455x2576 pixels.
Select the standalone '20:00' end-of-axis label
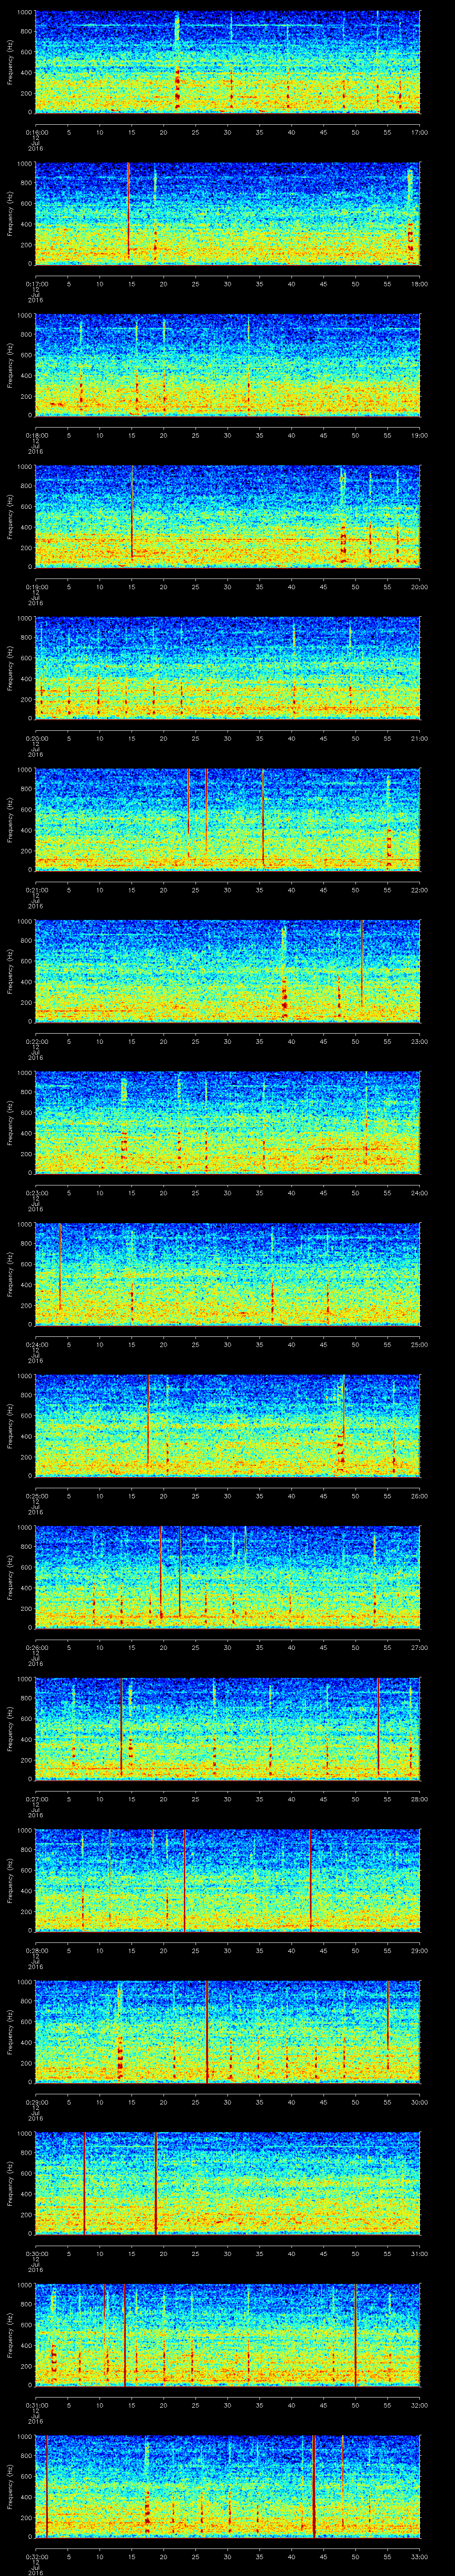click(x=420, y=586)
